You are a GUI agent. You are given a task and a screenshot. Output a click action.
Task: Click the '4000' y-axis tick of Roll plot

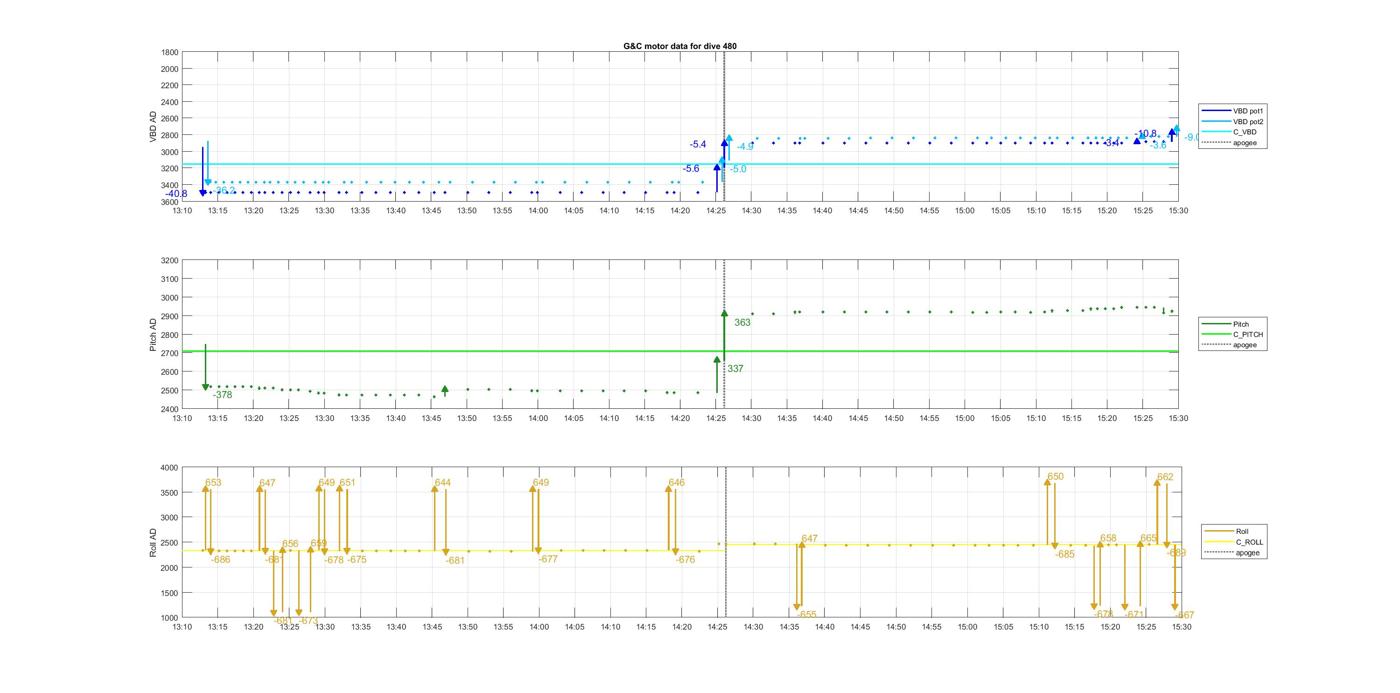pos(170,468)
